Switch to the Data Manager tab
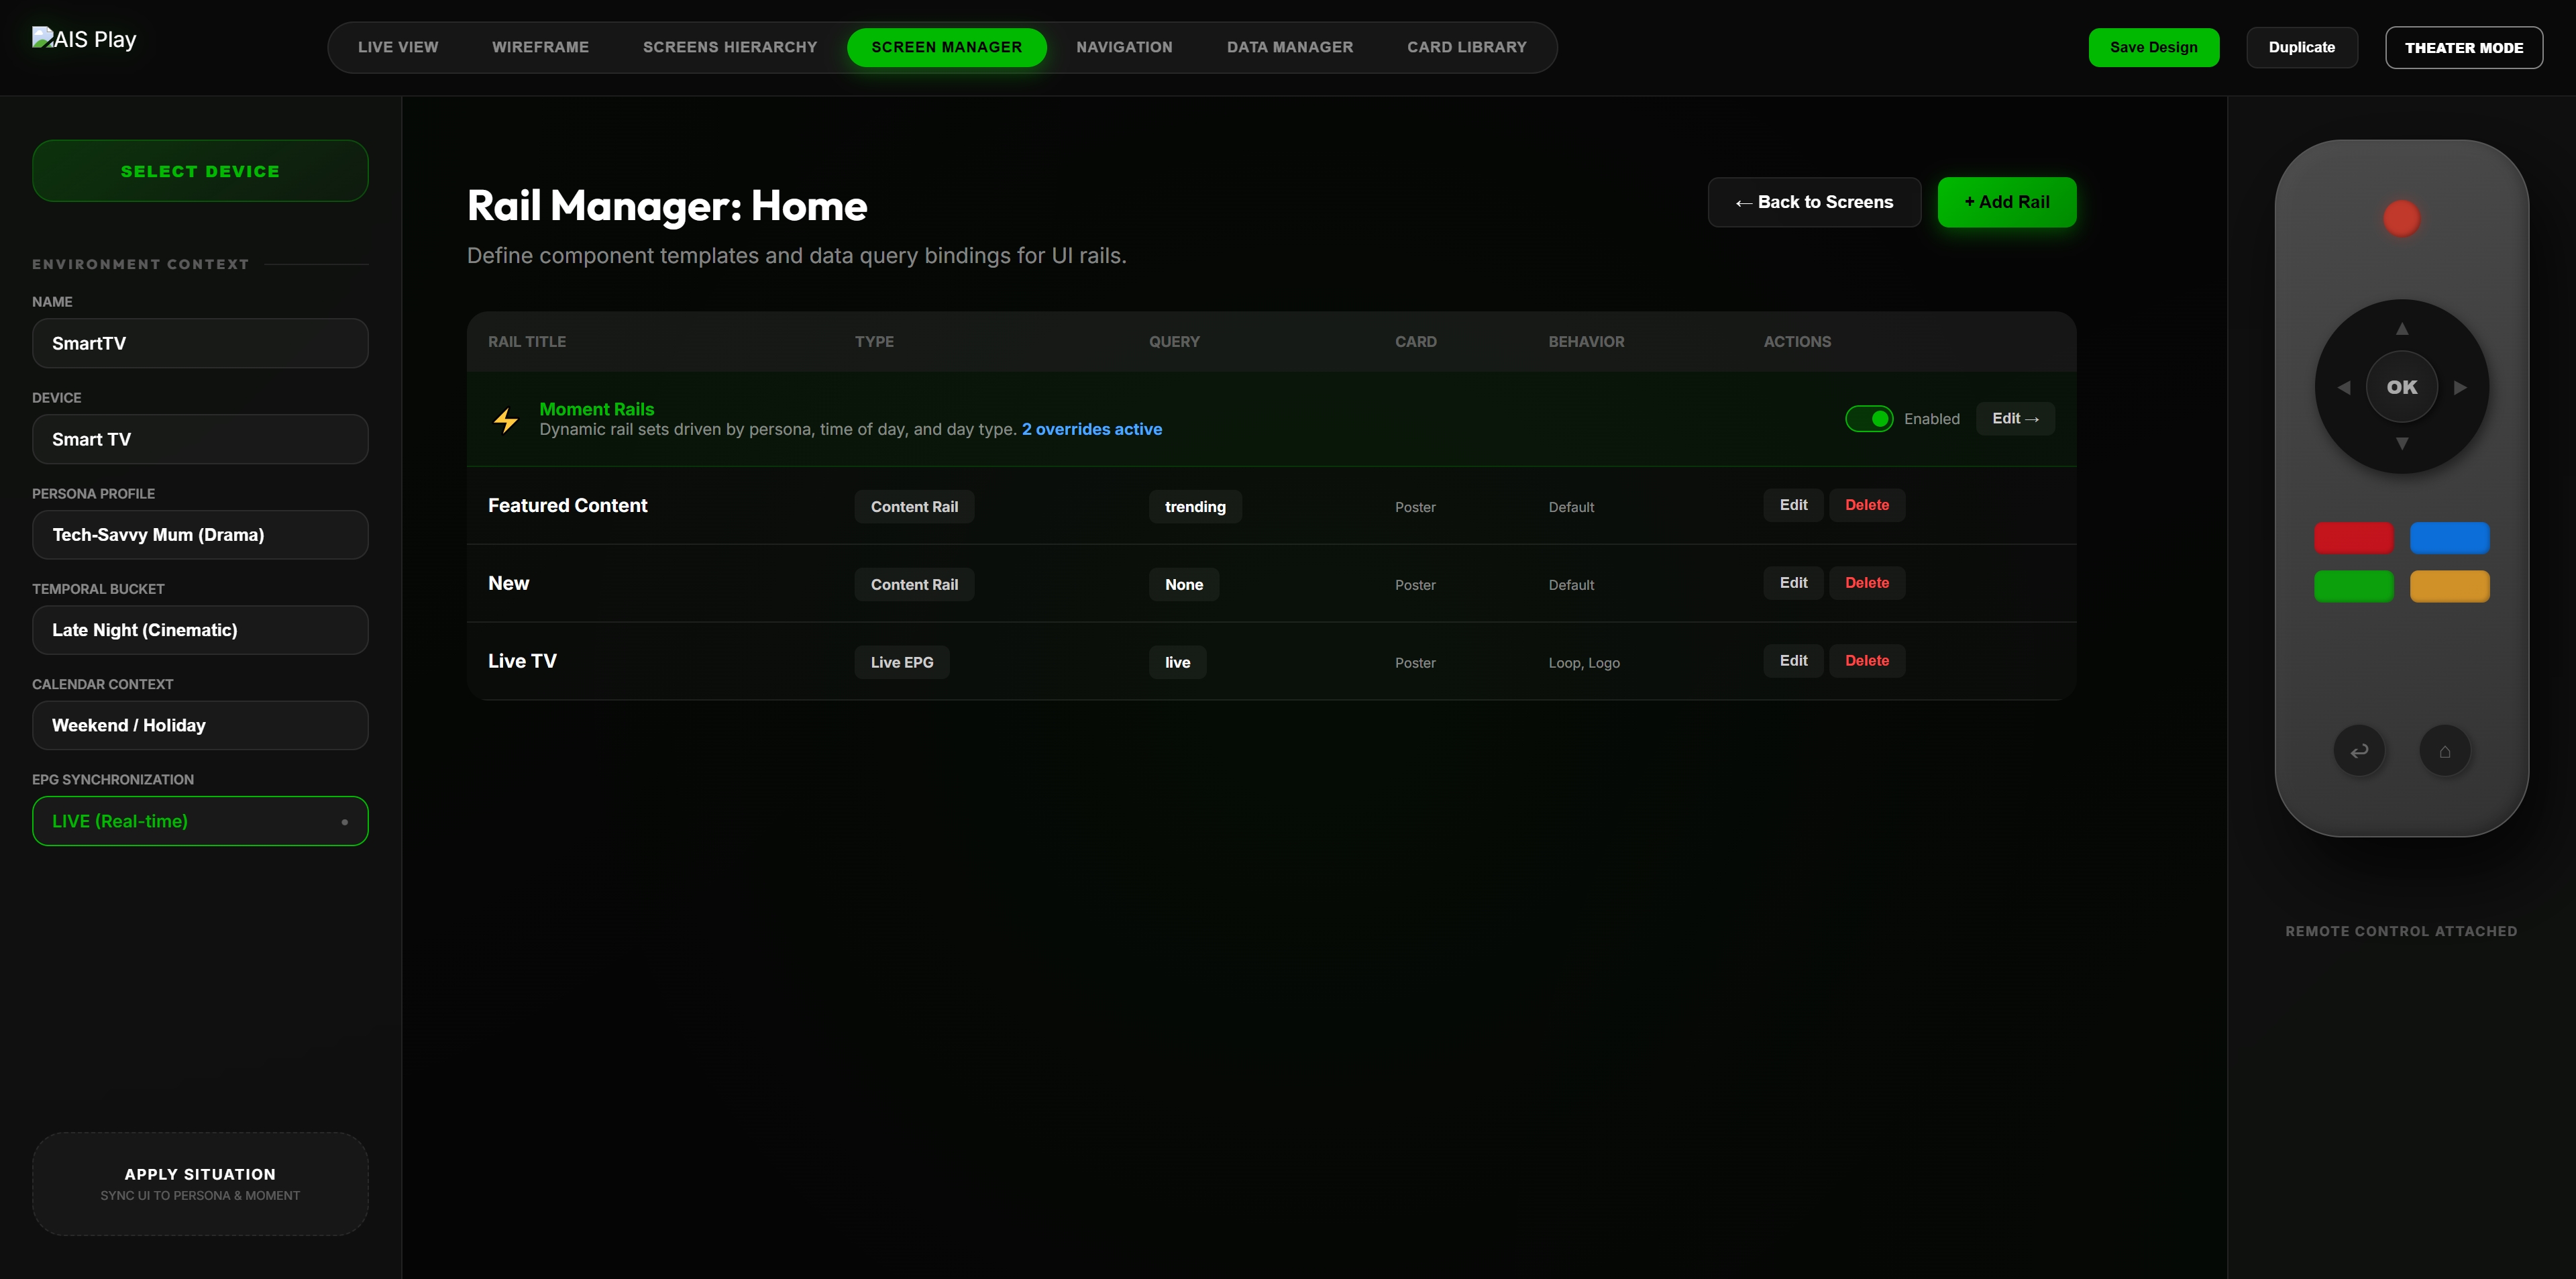The width and height of the screenshot is (2576, 1279). click(1289, 47)
